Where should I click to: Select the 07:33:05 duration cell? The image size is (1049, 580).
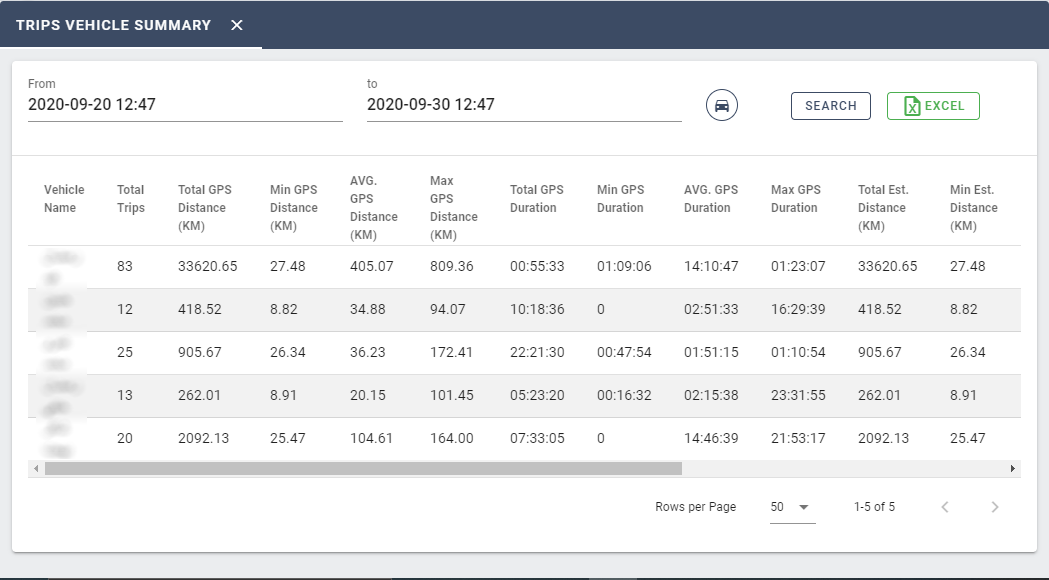[x=537, y=438]
